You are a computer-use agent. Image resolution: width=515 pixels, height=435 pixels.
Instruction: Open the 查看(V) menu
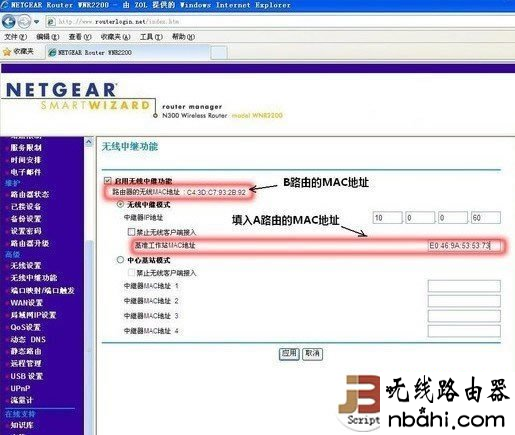(80, 37)
